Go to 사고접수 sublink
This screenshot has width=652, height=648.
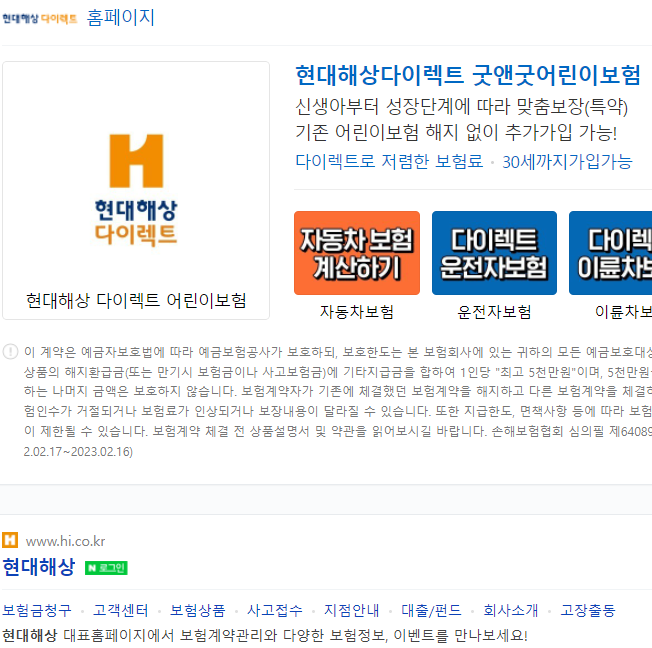[275, 610]
